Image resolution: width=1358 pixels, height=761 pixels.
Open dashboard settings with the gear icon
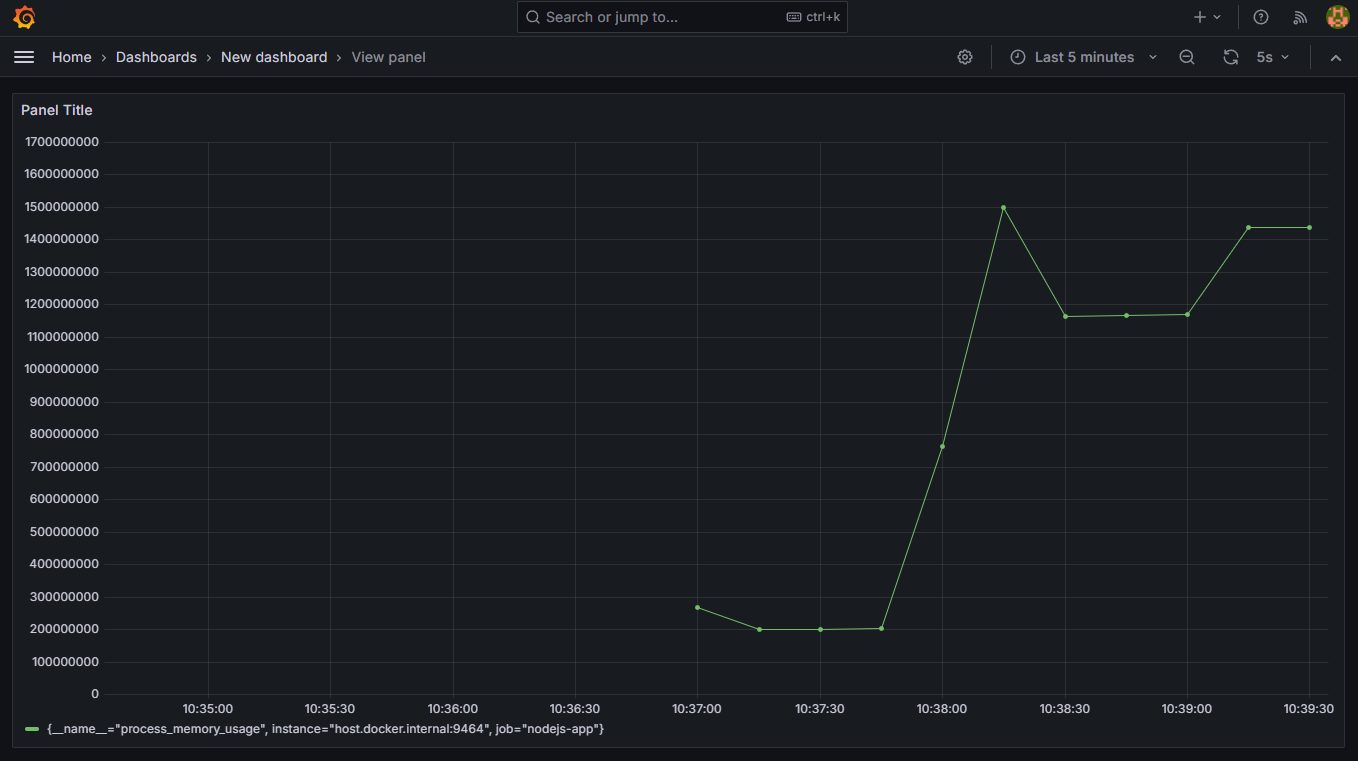(x=964, y=57)
